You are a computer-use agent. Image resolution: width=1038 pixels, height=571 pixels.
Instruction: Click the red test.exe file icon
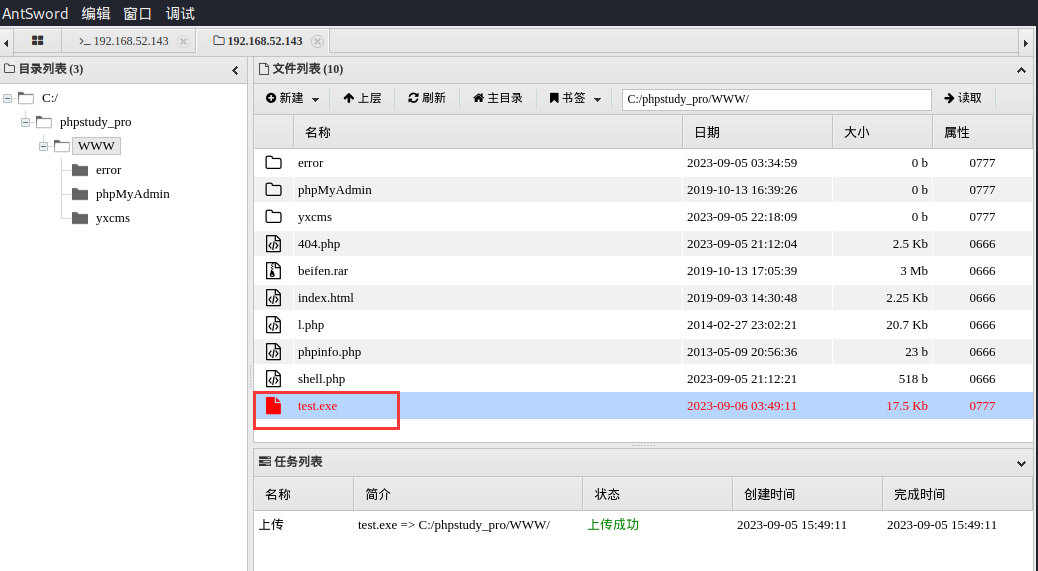pyautogui.click(x=273, y=406)
